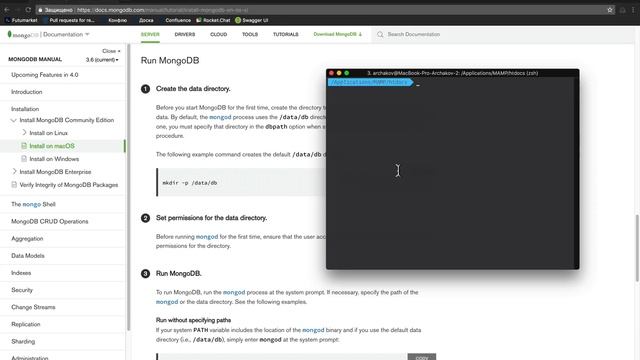Open MongoDB CRUD Operations entry
Viewport: 640px width, 360px height.
(49, 221)
